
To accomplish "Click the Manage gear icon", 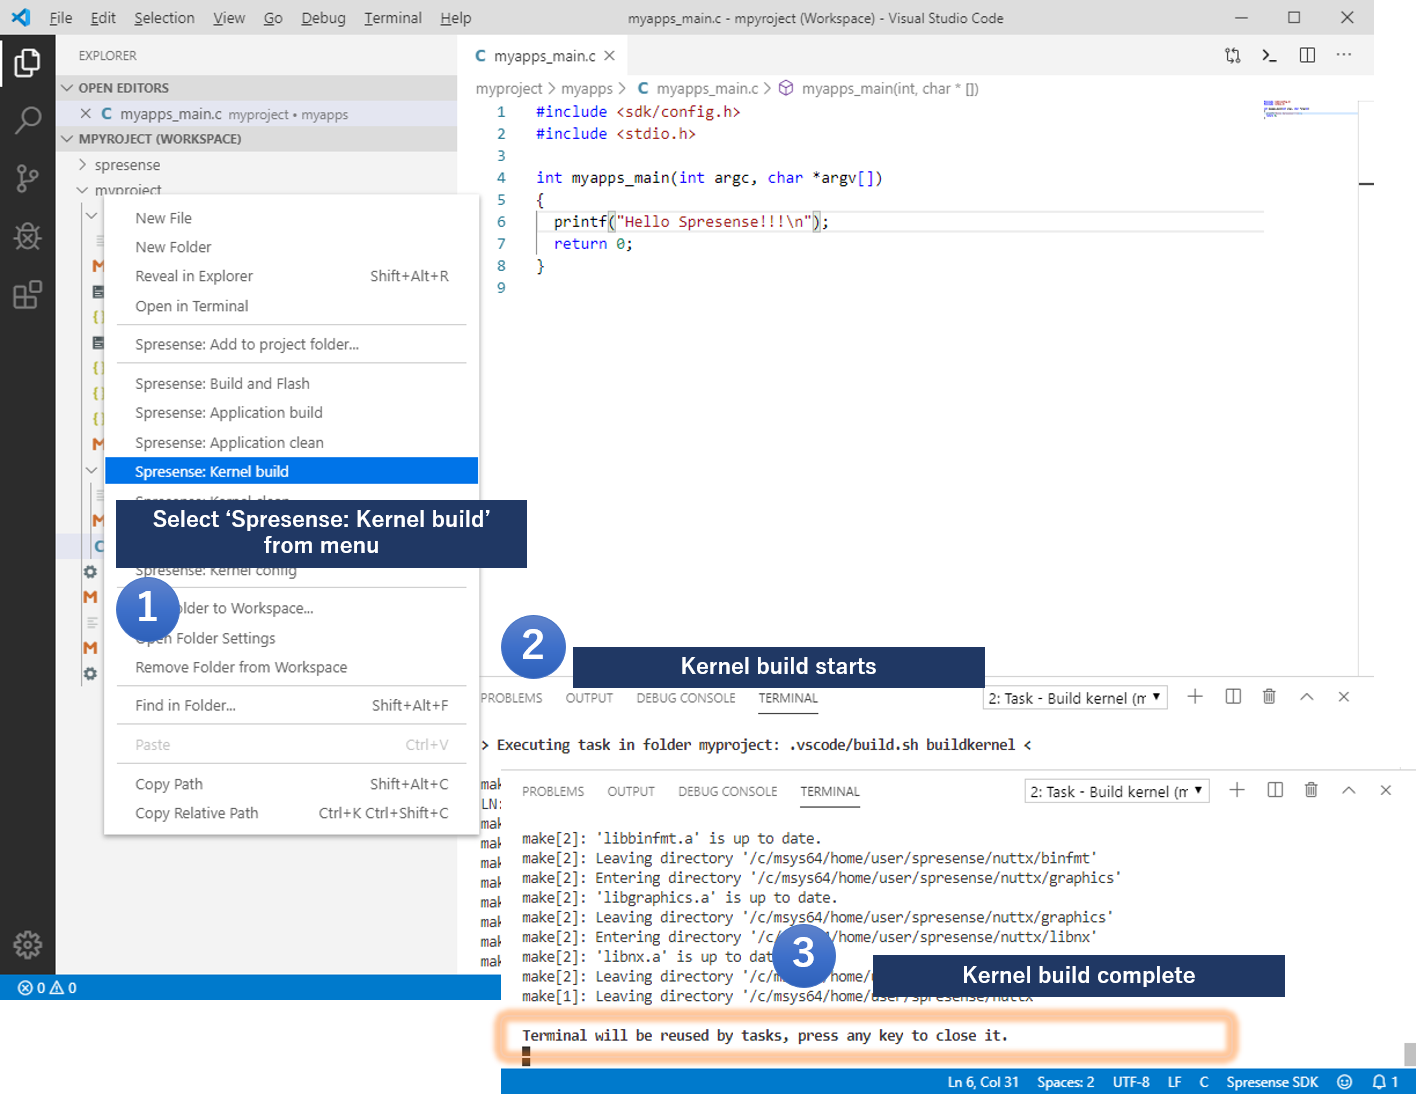I will point(27,944).
